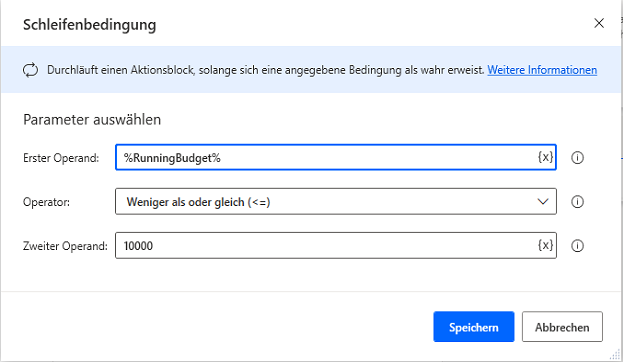Click the 'Zweiter Operand:' label
This screenshot has width=623, height=362.
click(65, 246)
